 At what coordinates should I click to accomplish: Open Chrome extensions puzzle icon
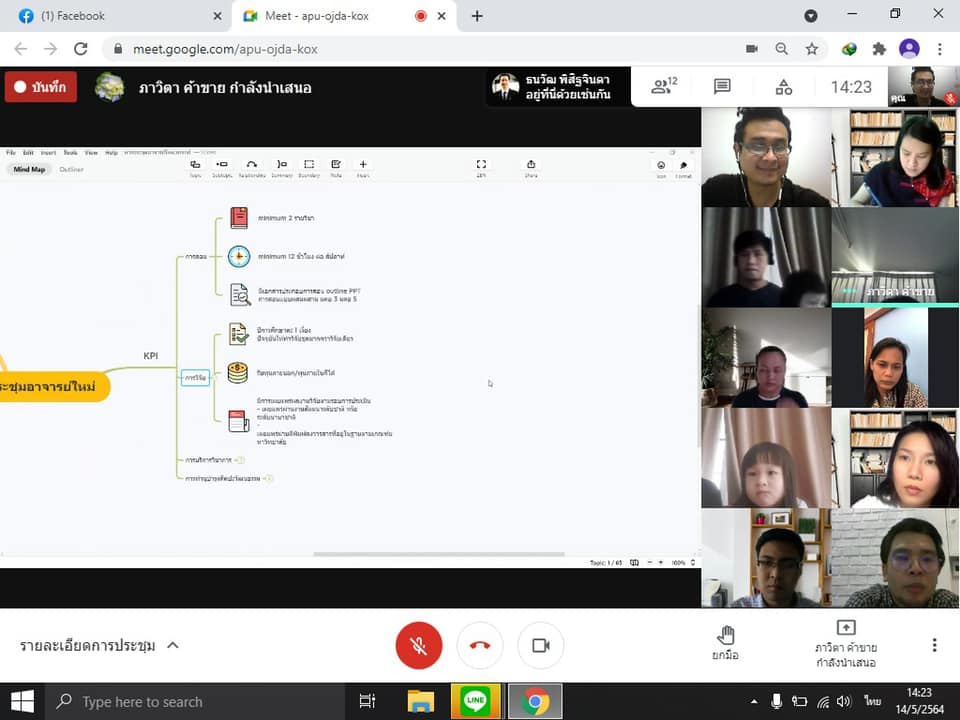[x=879, y=49]
